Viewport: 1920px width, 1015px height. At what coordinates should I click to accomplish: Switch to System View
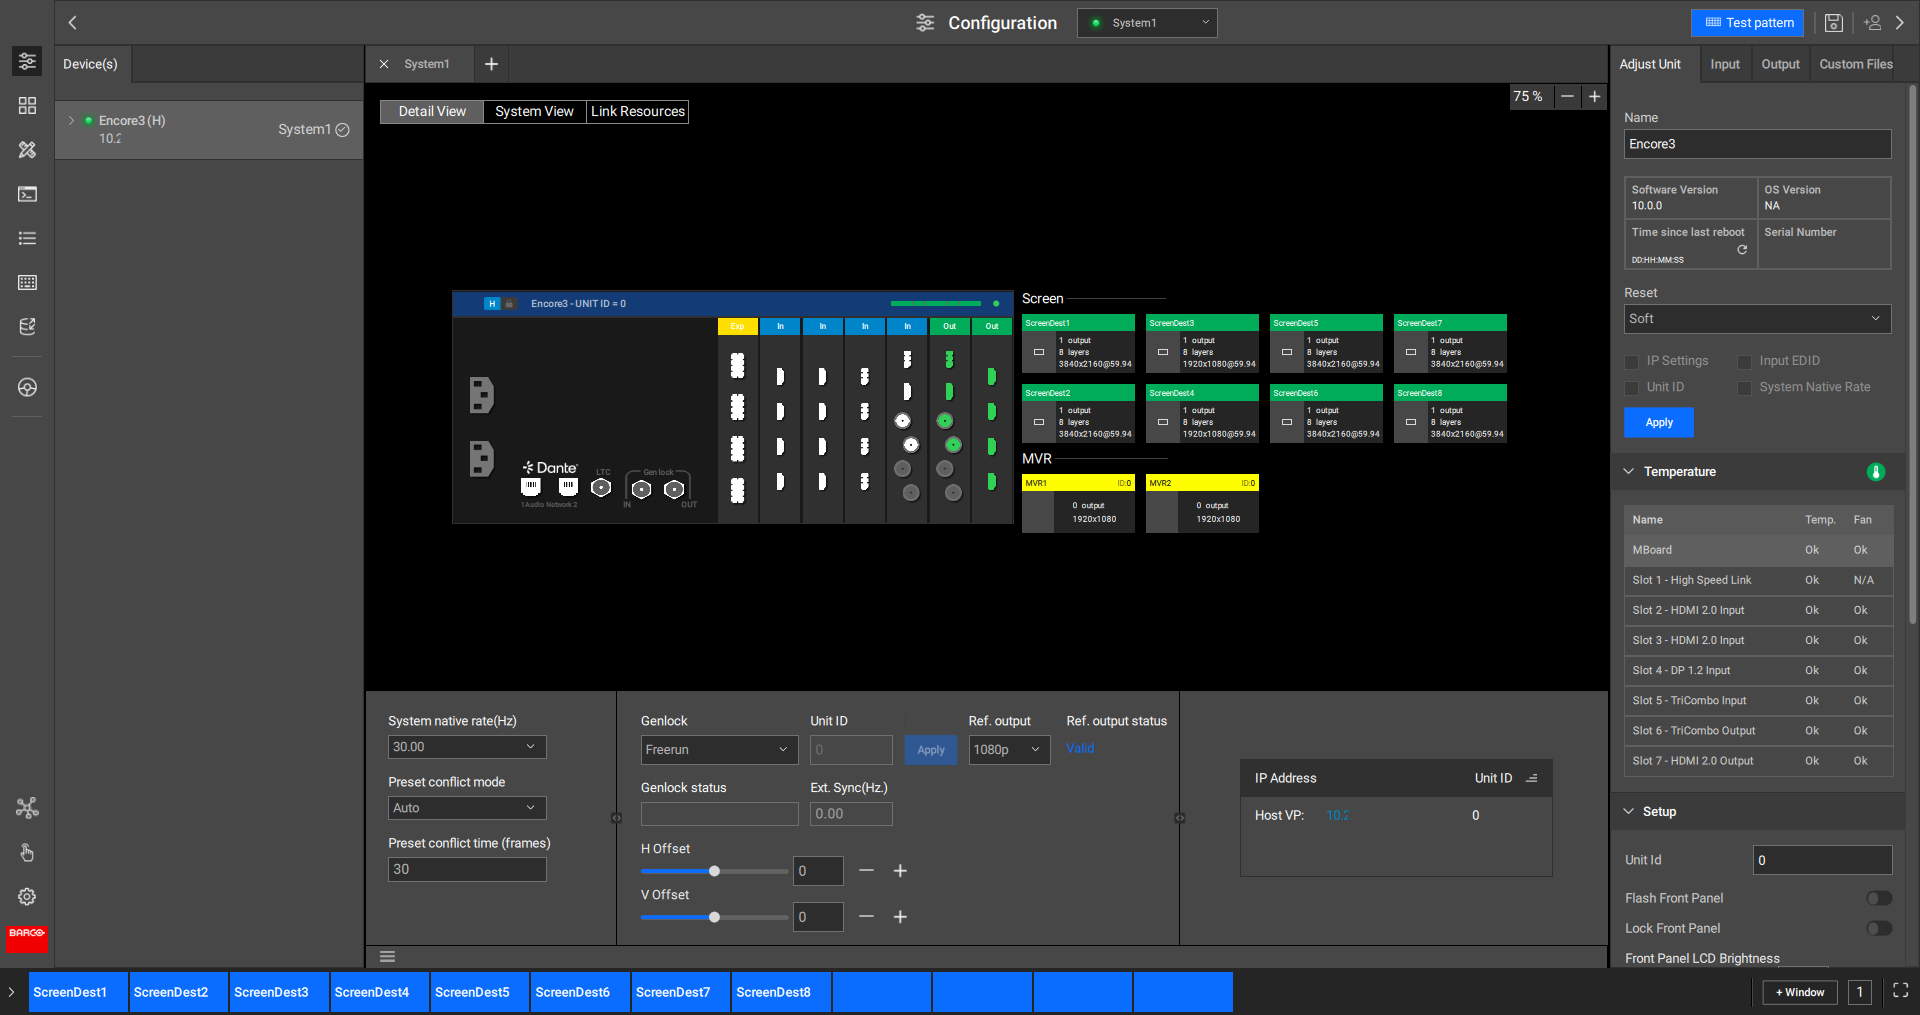[534, 111]
